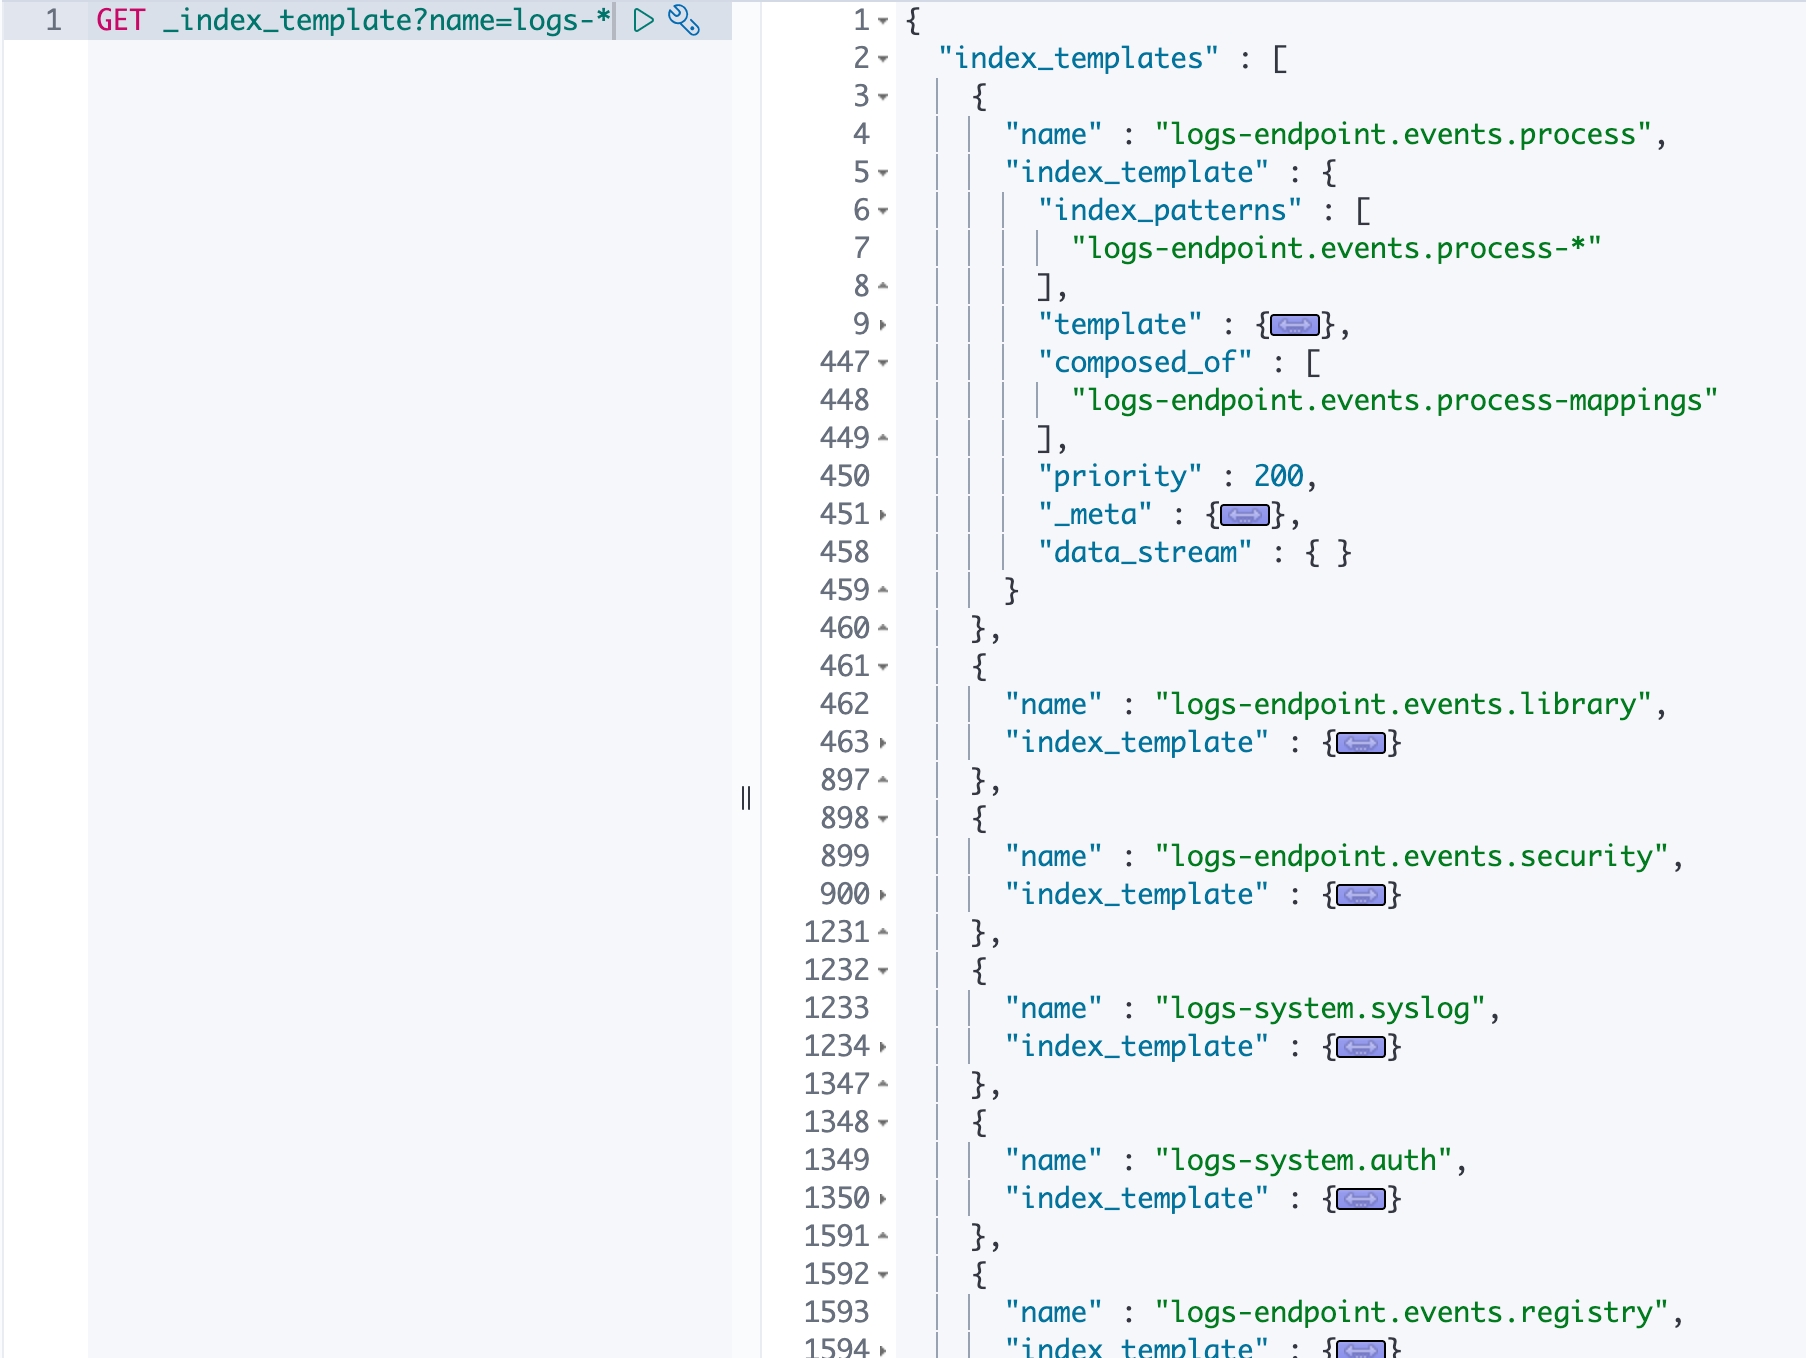Image resolution: width=1806 pixels, height=1358 pixels.
Task: Run the GET _index_template request
Action: (644, 20)
